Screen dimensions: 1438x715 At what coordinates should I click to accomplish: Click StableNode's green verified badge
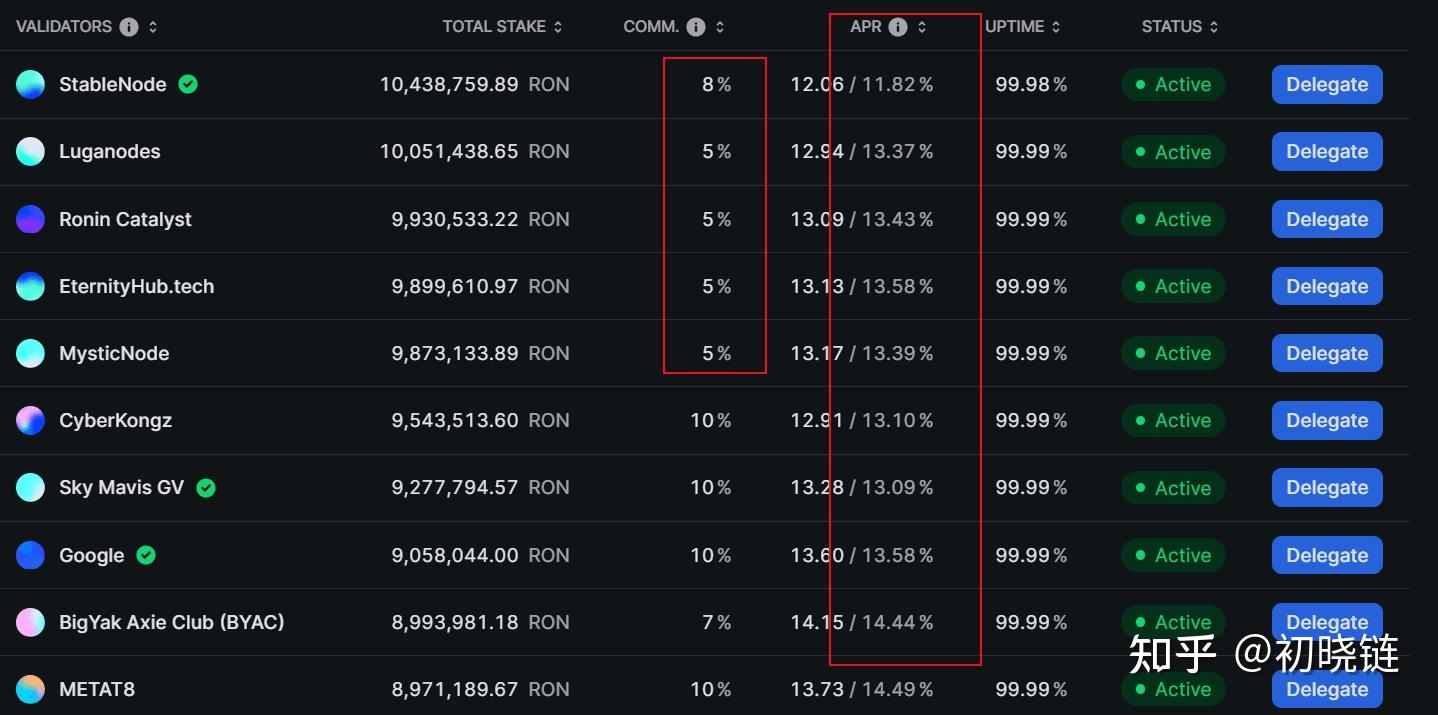[x=188, y=85]
